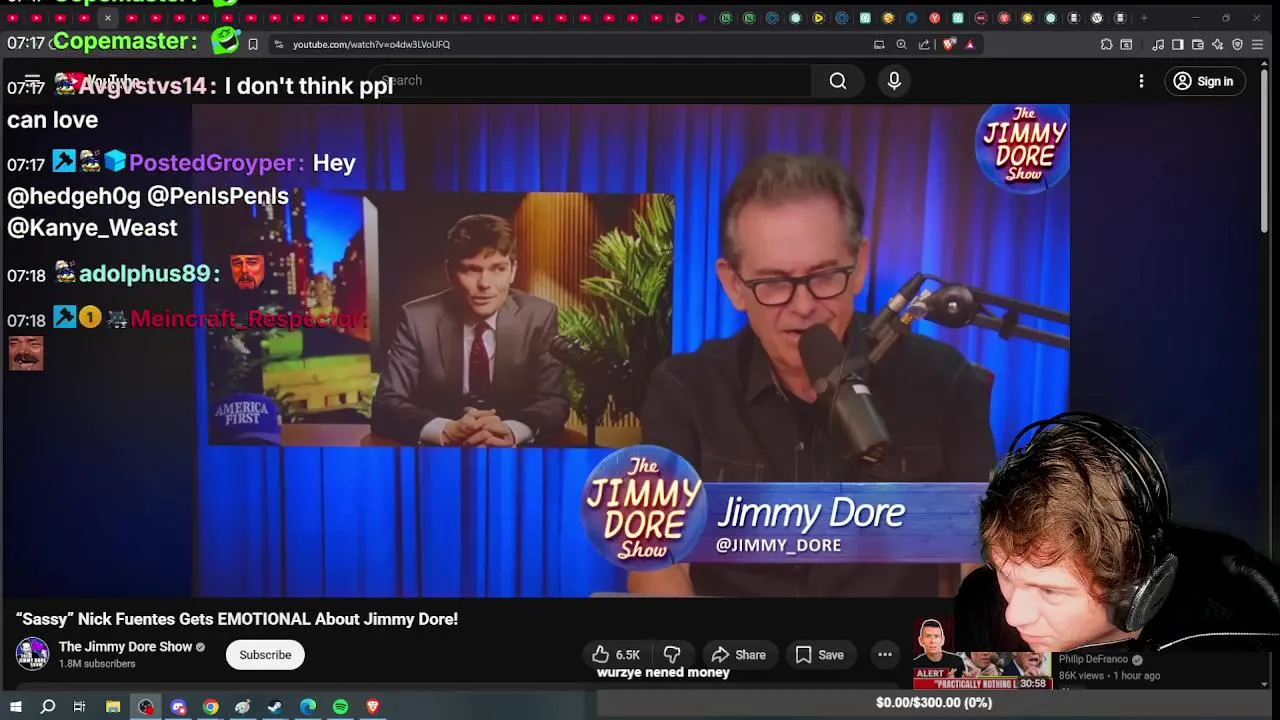
Task: Bookmark this page icon in address bar
Action: coord(253,44)
